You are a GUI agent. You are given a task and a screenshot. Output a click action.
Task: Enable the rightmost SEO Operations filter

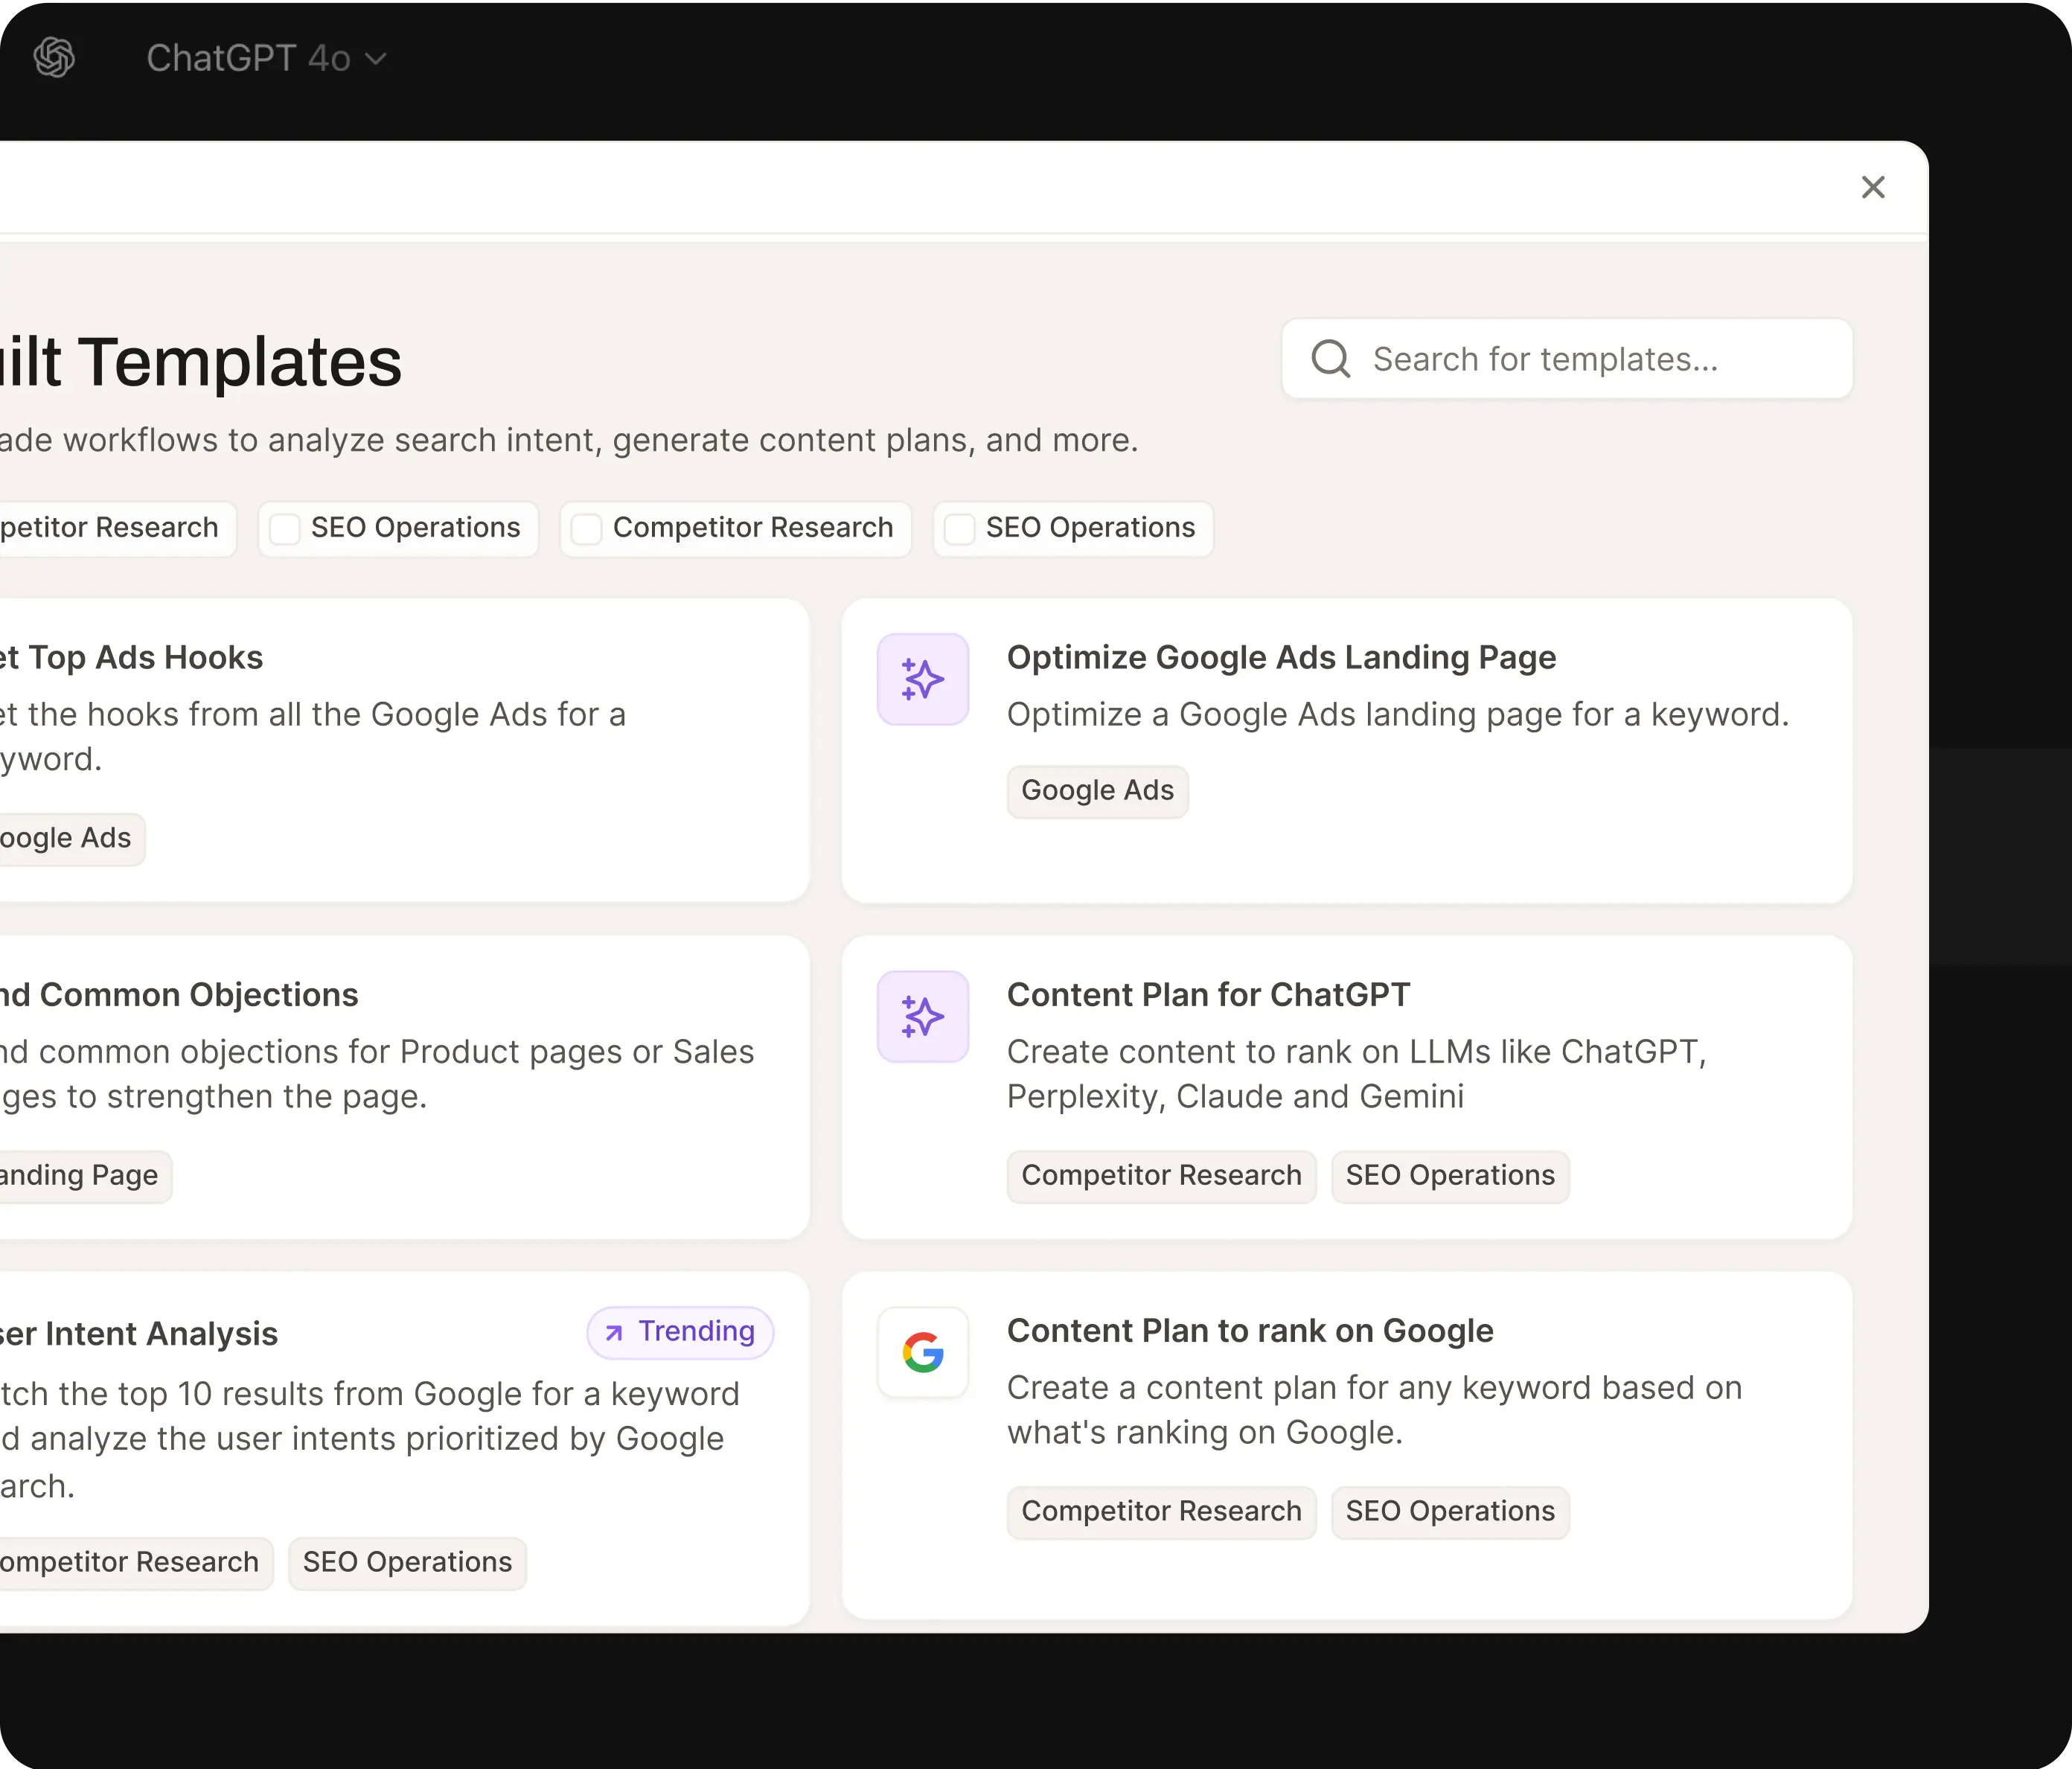(960, 528)
